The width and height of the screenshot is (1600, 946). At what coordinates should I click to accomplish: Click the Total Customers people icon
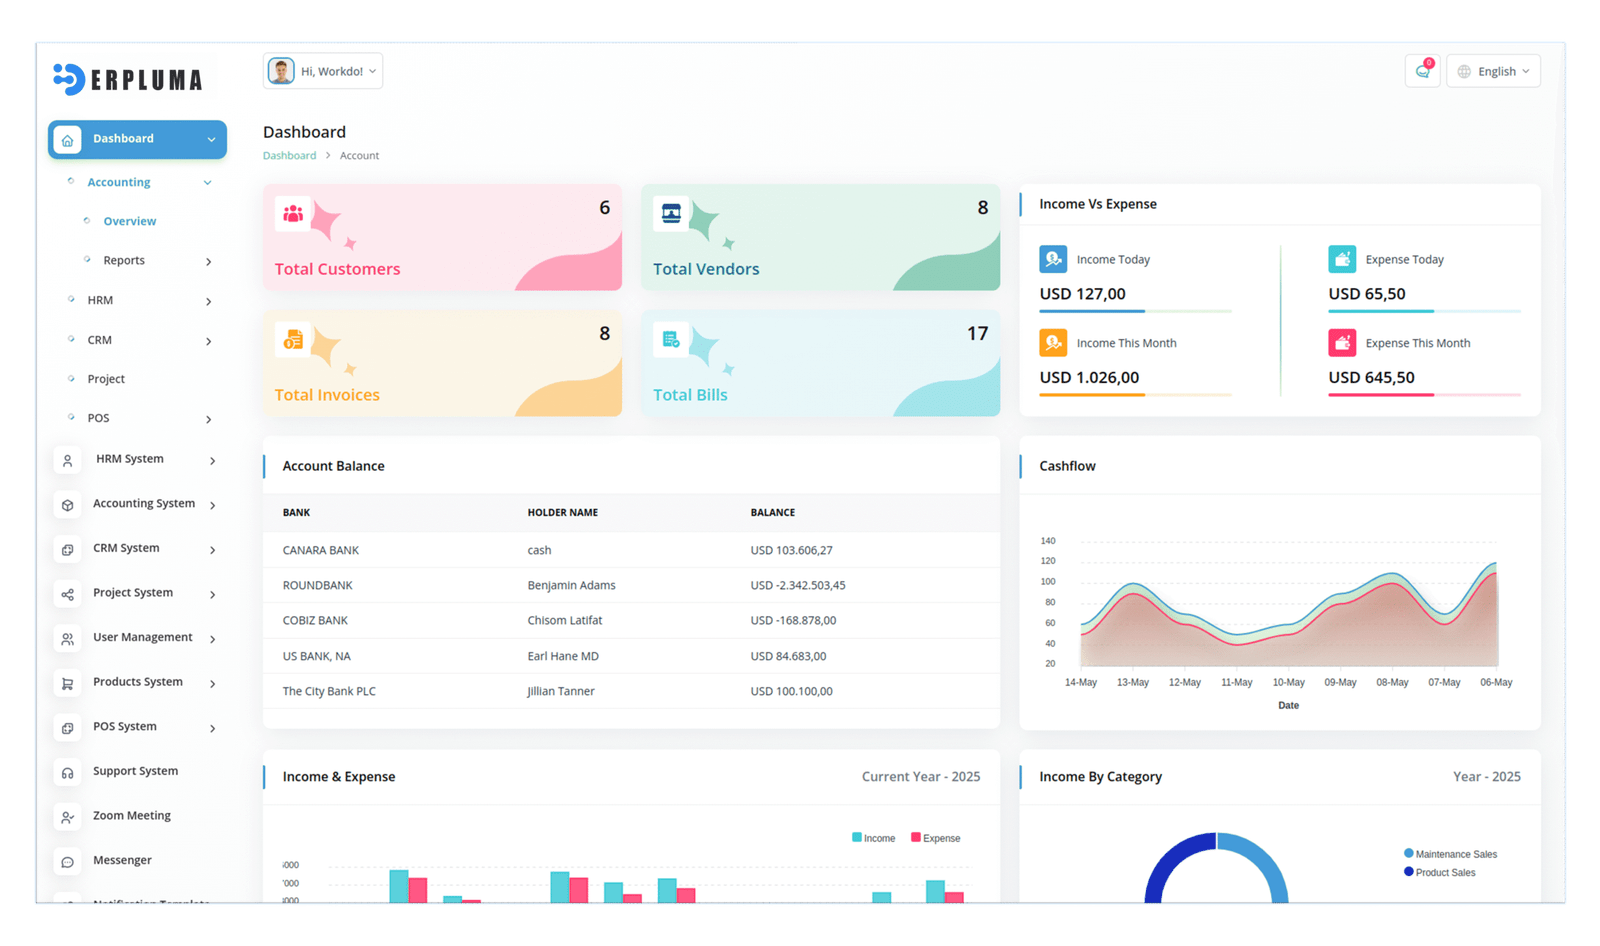293,213
